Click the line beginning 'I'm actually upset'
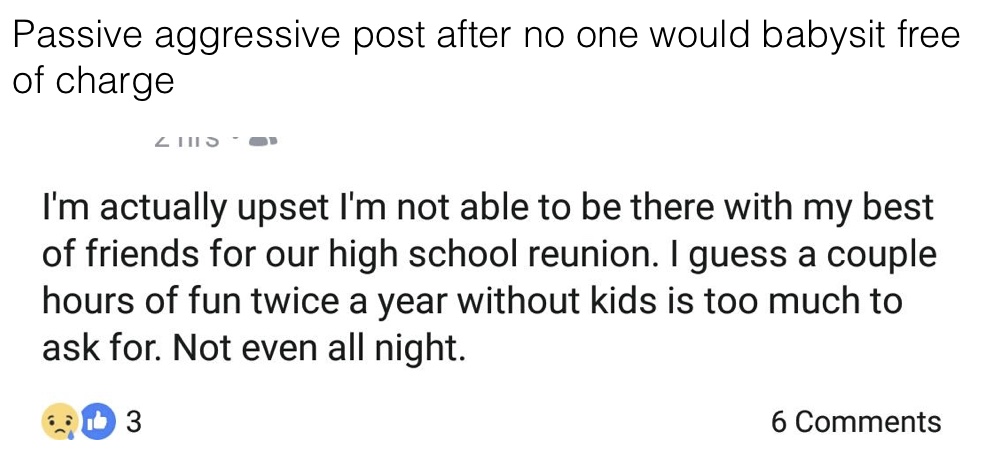The width and height of the screenshot is (986, 466). tap(488, 210)
